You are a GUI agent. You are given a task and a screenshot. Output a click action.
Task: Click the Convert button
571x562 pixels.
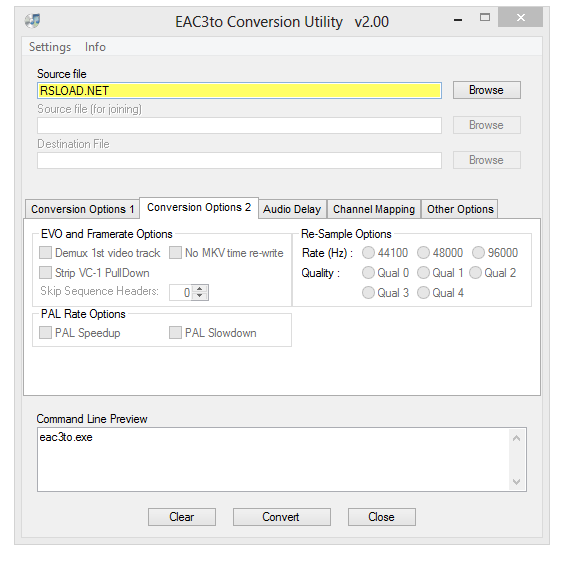281,517
